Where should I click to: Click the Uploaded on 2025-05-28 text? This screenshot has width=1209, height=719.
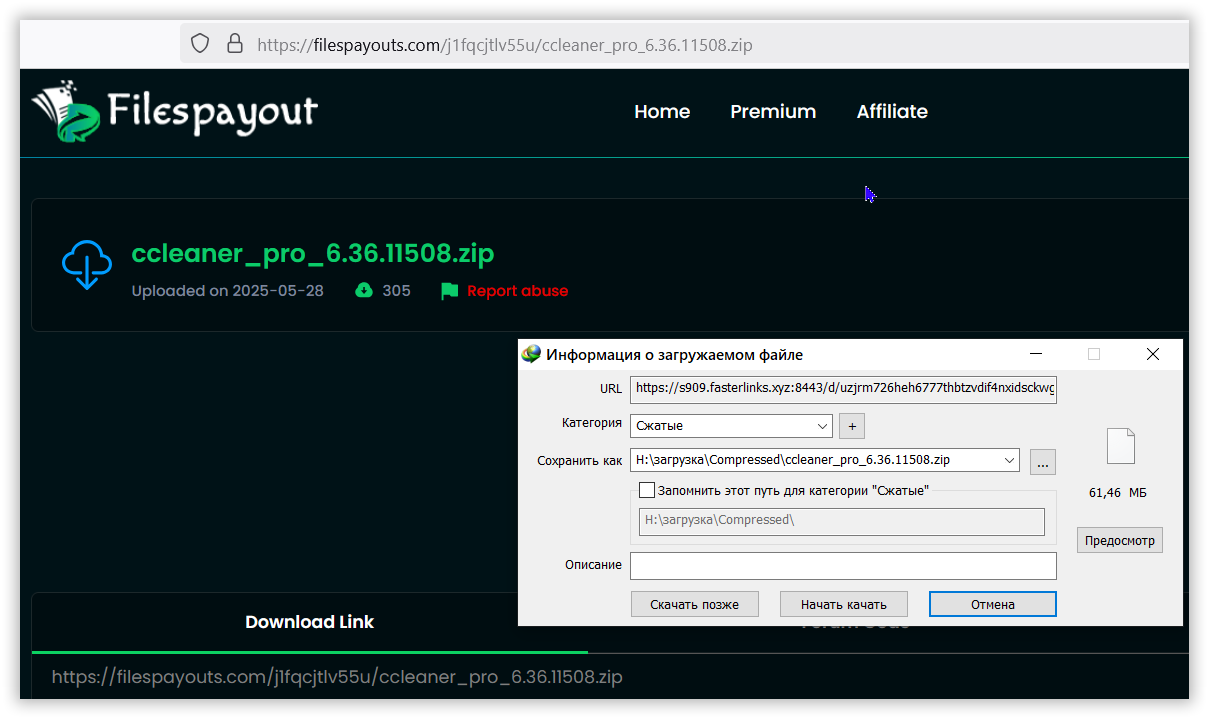tap(228, 291)
